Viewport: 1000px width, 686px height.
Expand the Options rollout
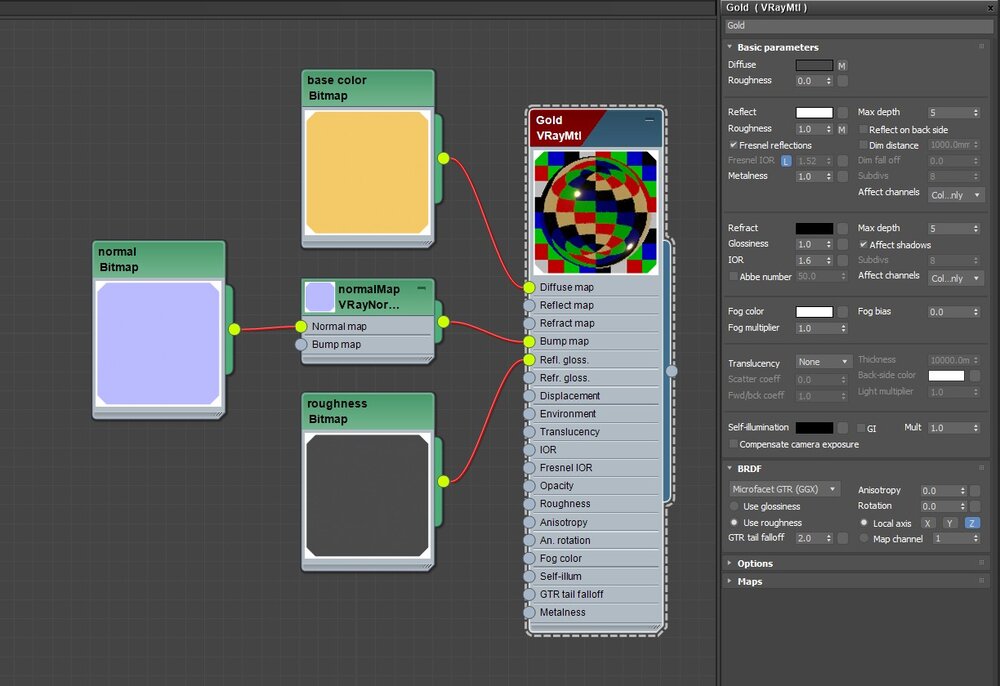coord(755,563)
